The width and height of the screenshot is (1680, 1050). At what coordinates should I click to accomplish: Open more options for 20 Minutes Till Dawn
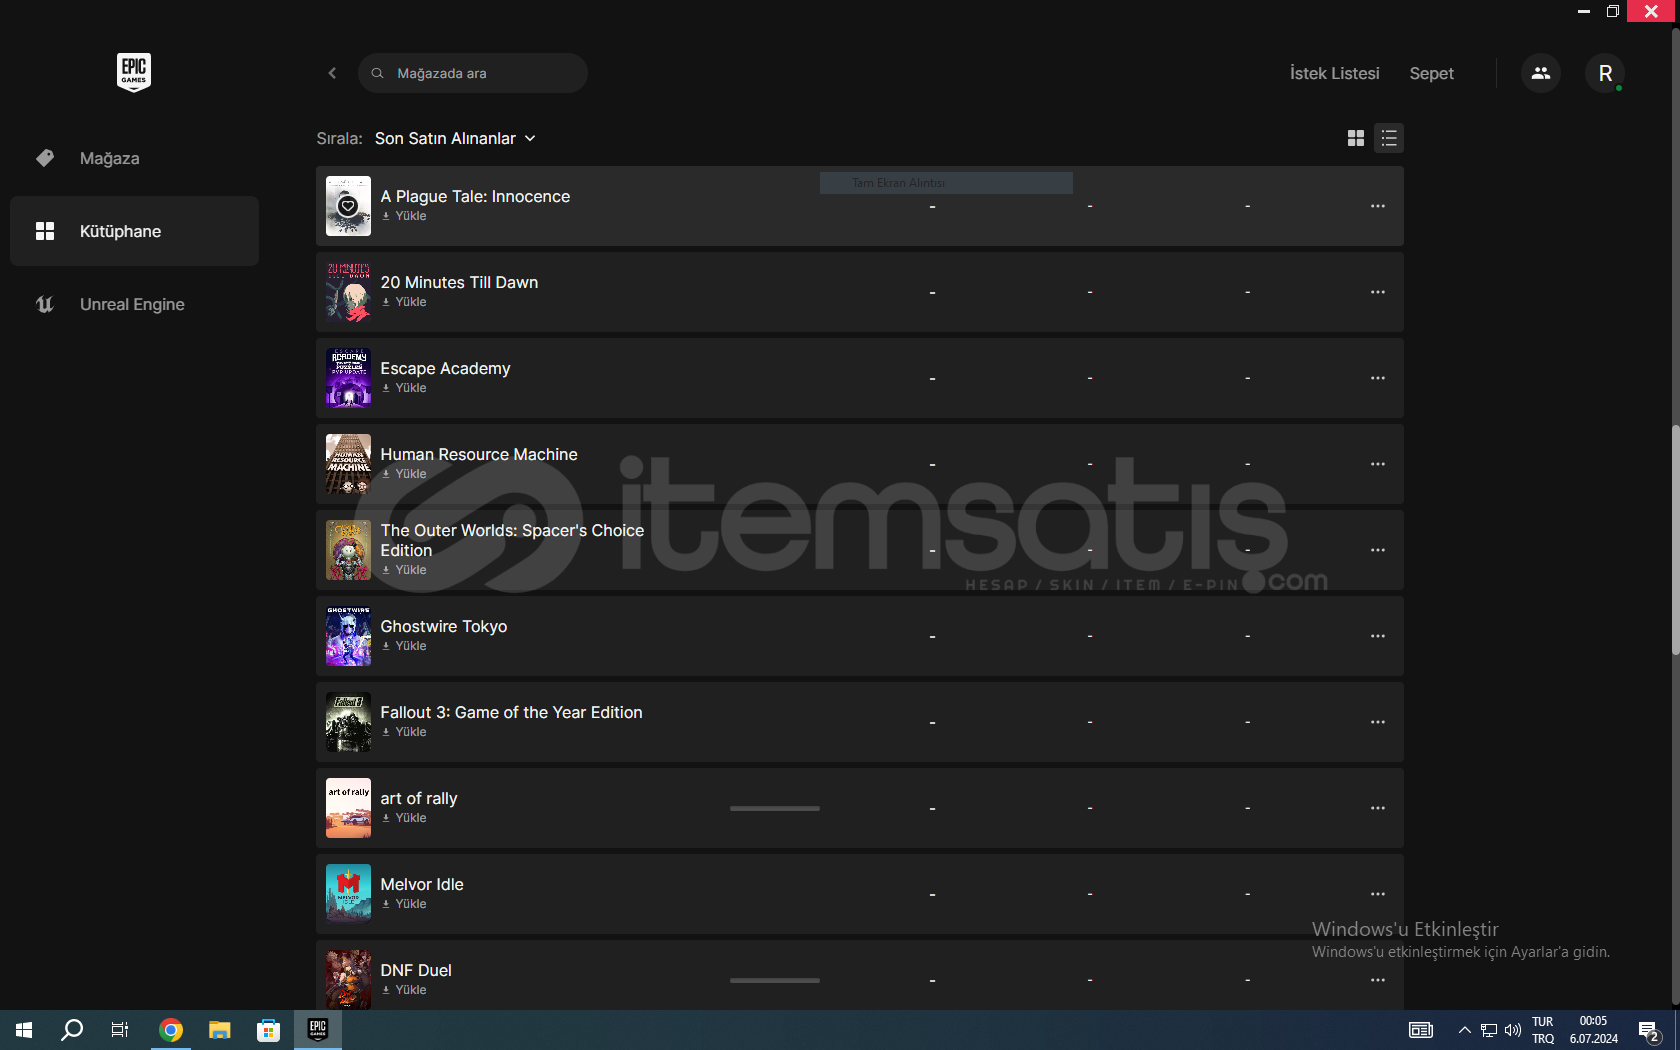[1378, 292]
